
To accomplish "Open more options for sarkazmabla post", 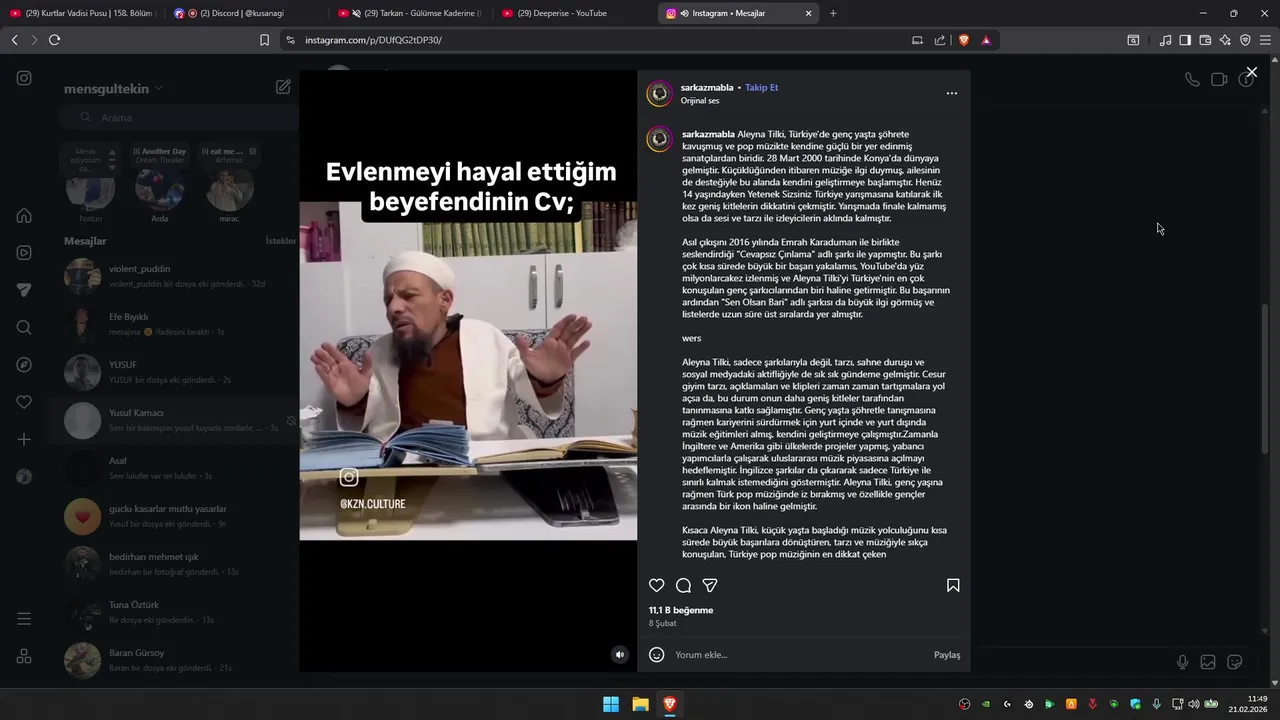I will point(951,93).
